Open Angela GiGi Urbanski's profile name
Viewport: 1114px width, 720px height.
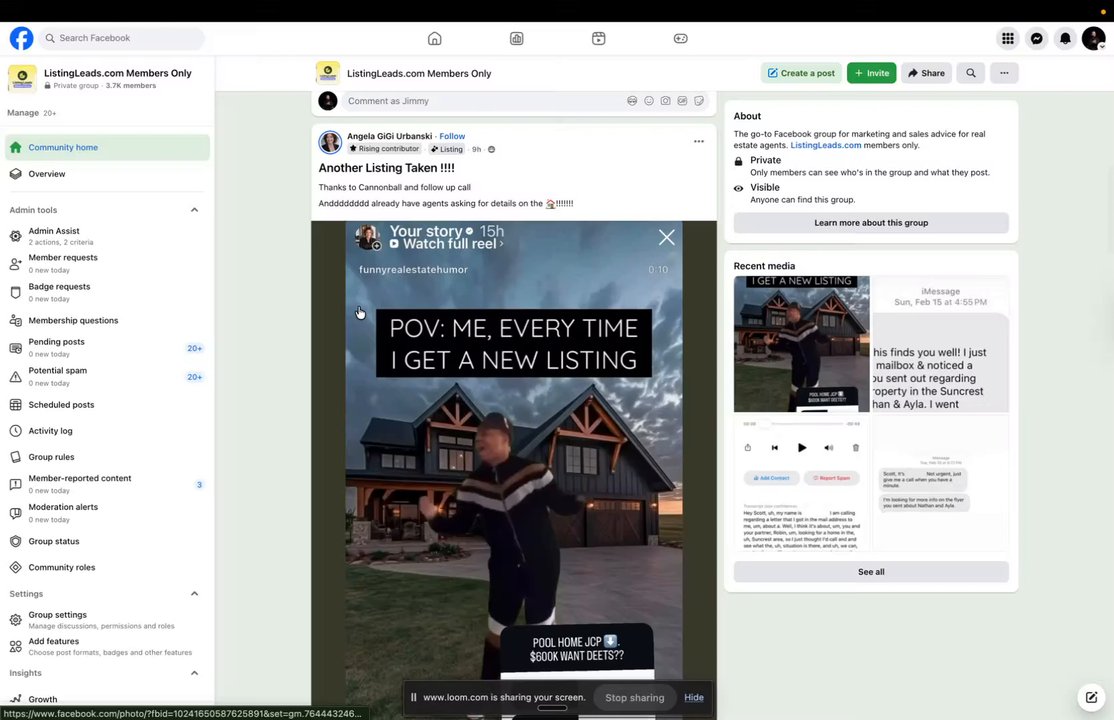pos(389,136)
